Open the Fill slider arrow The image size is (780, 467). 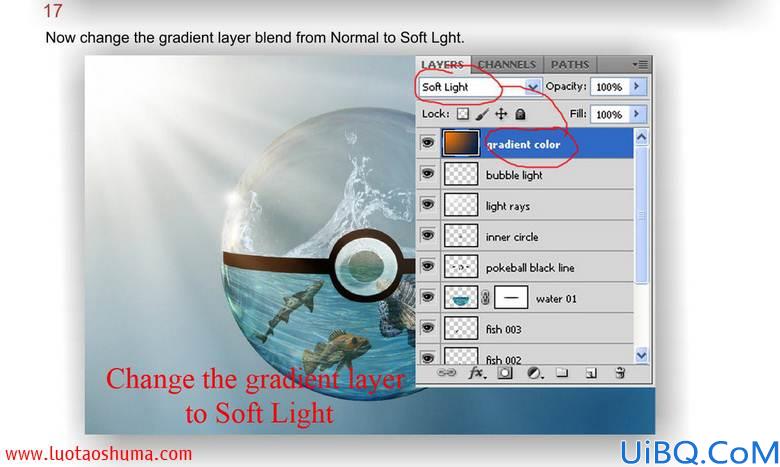pyautogui.click(x=637, y=114)
